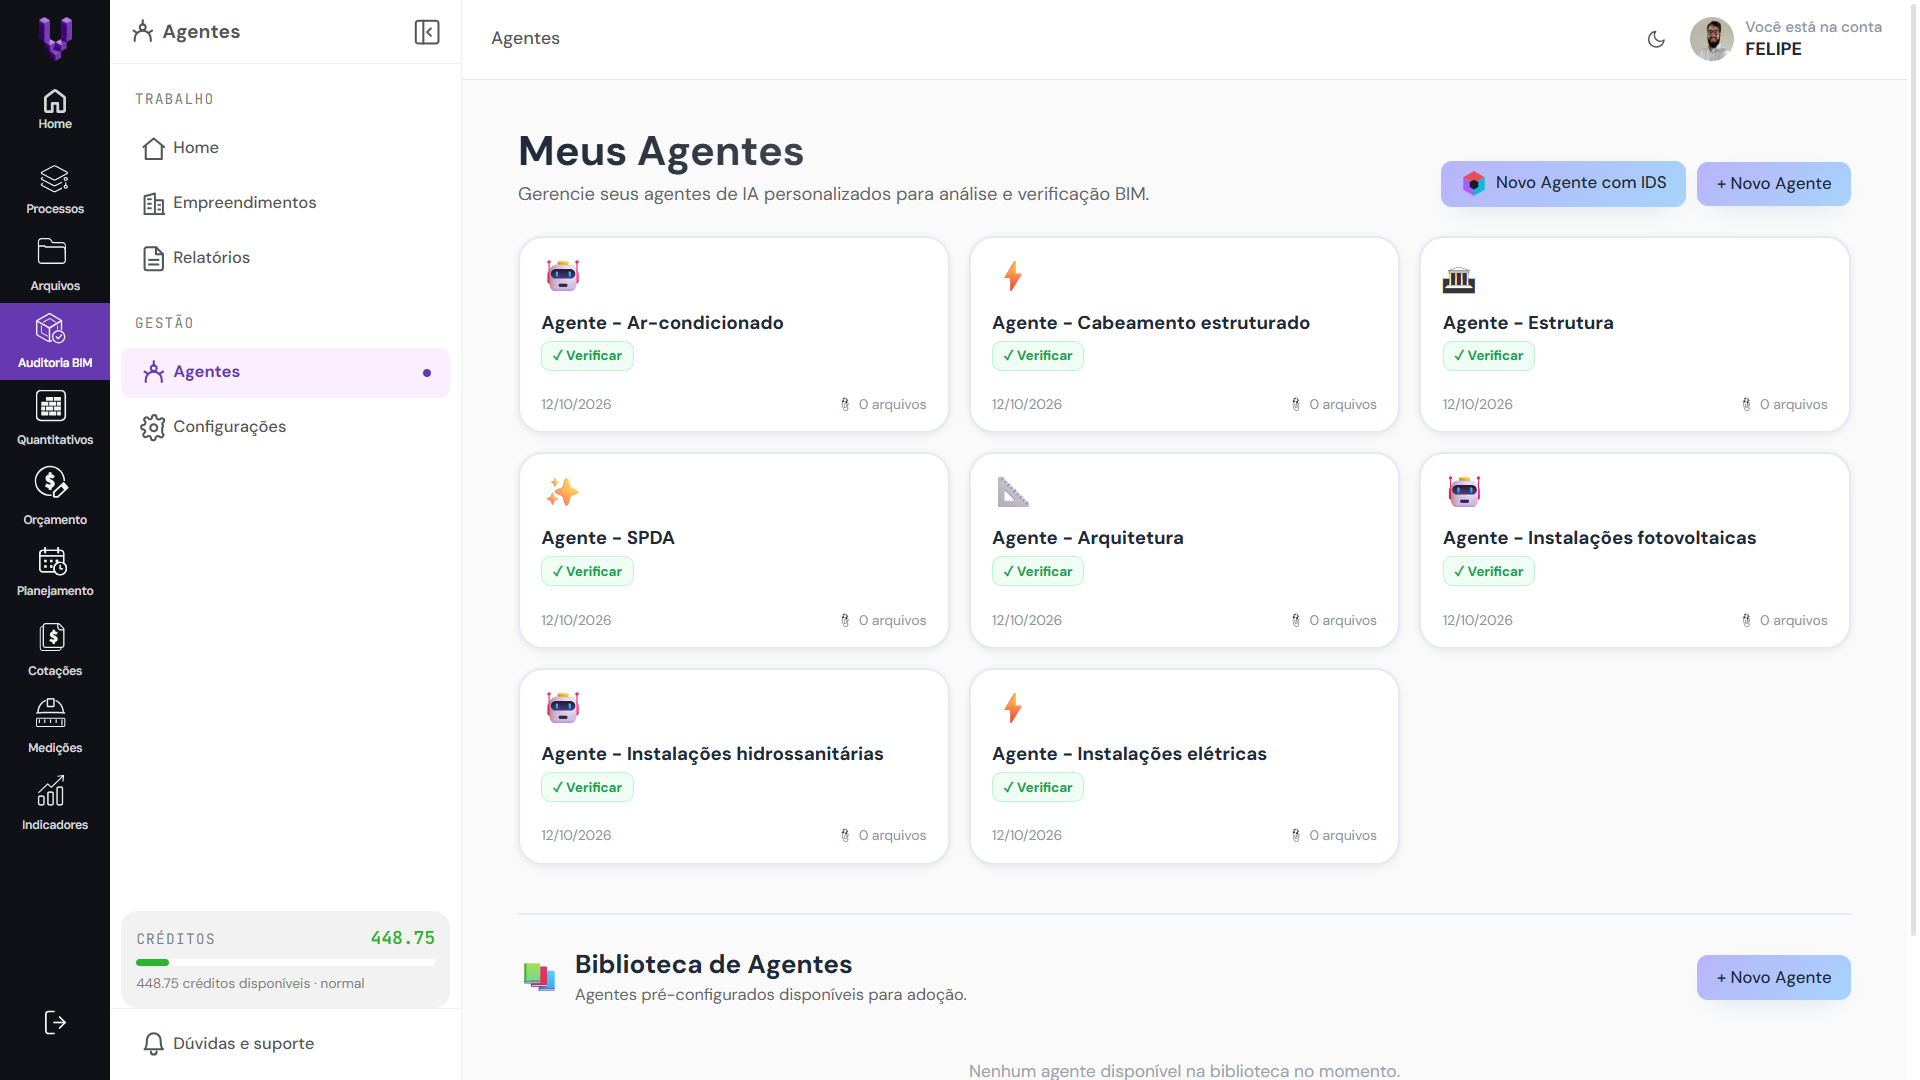Click the Agentes breadcrumb in header
1920x1080 pixels.
click(x=525, y=38)
